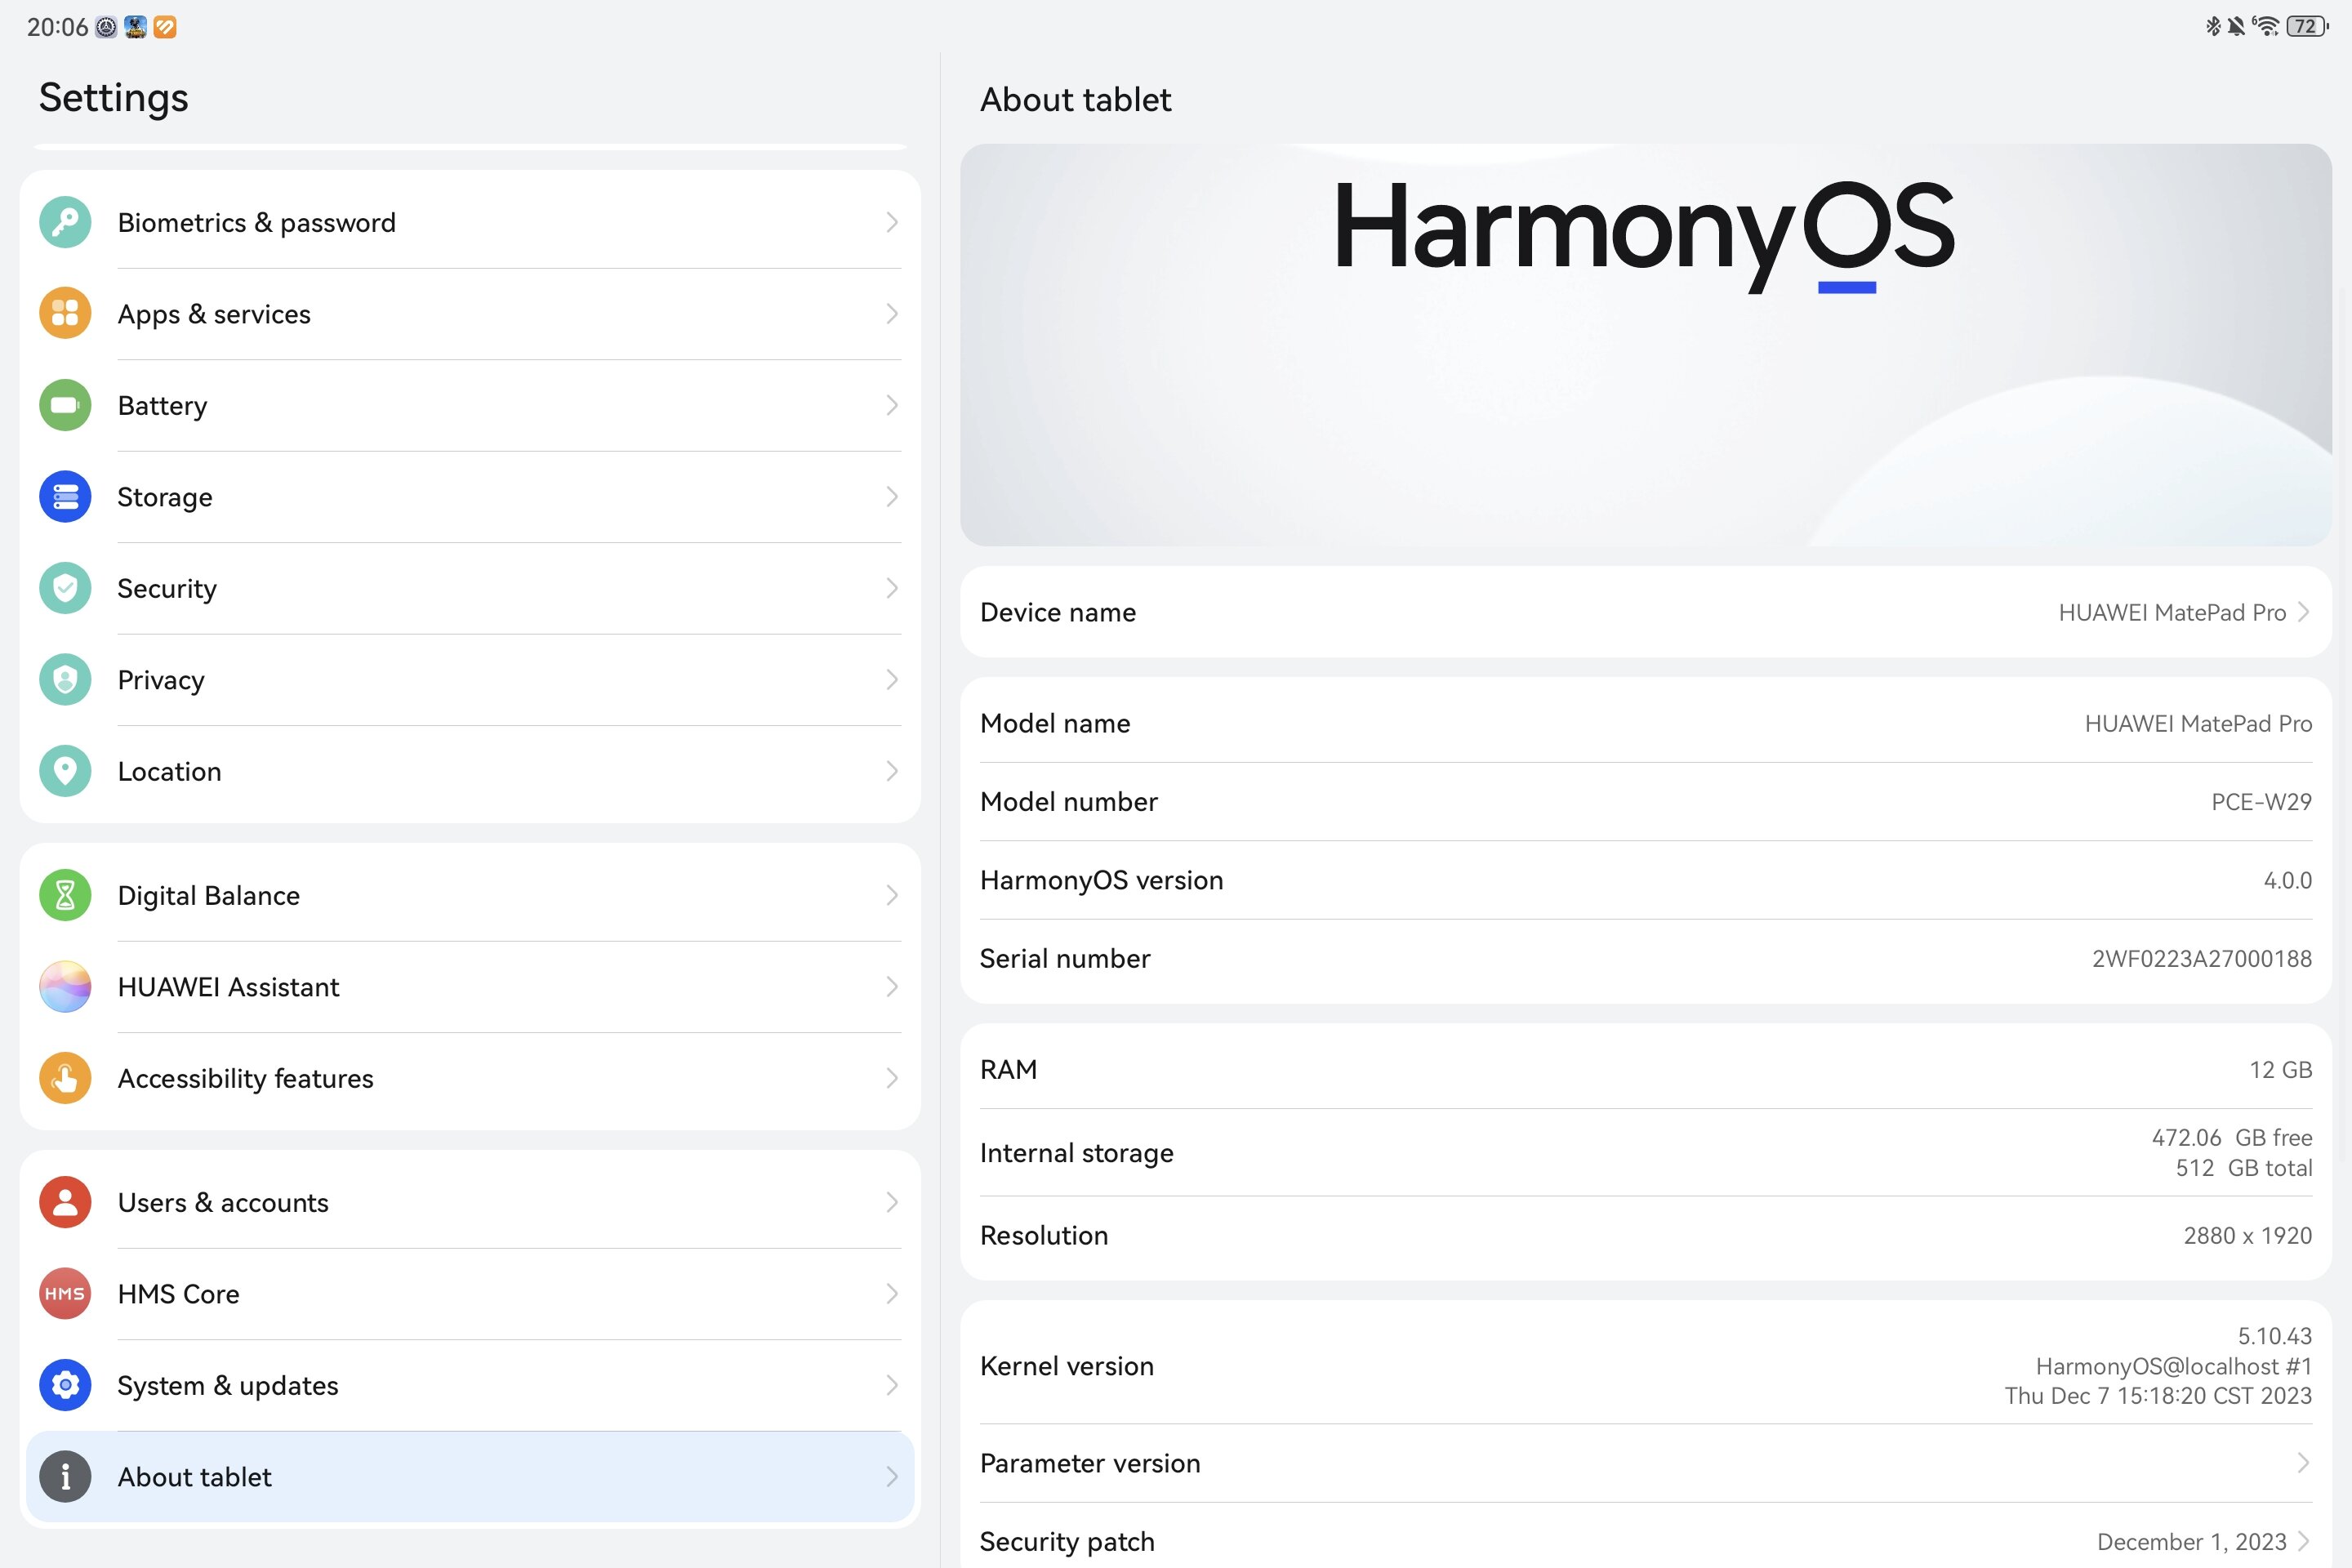
Task: Tap the PCE-W29 model number value
Action: tap(2261, 802)
